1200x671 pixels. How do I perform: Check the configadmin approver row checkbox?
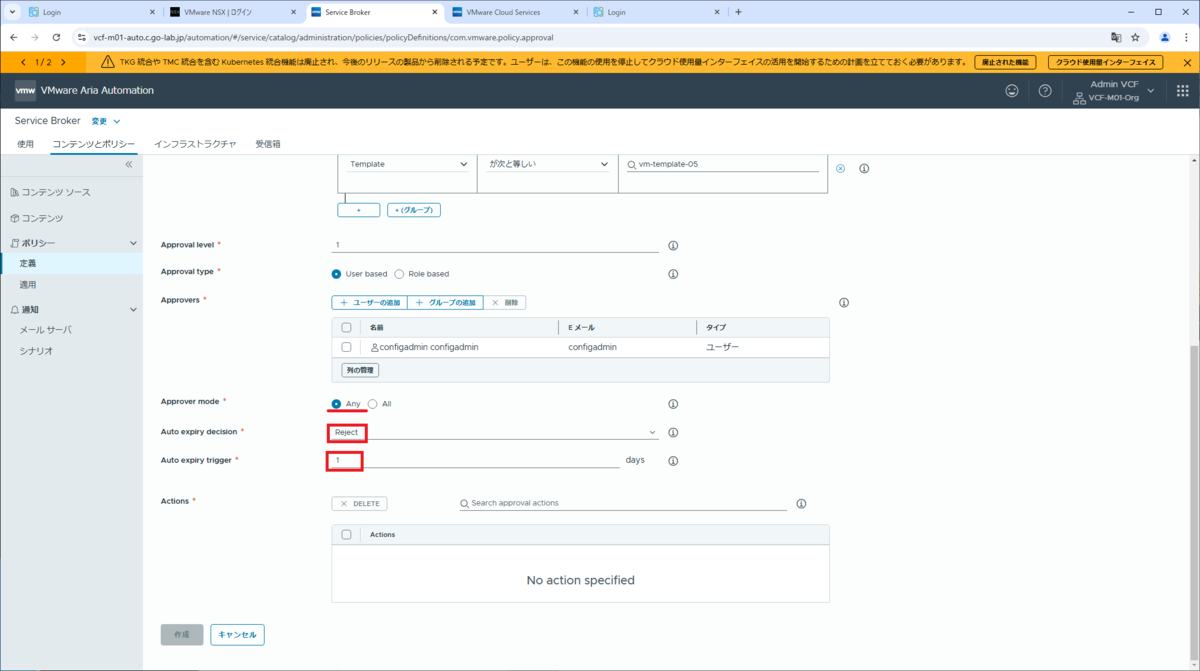[x=346, y=347]
